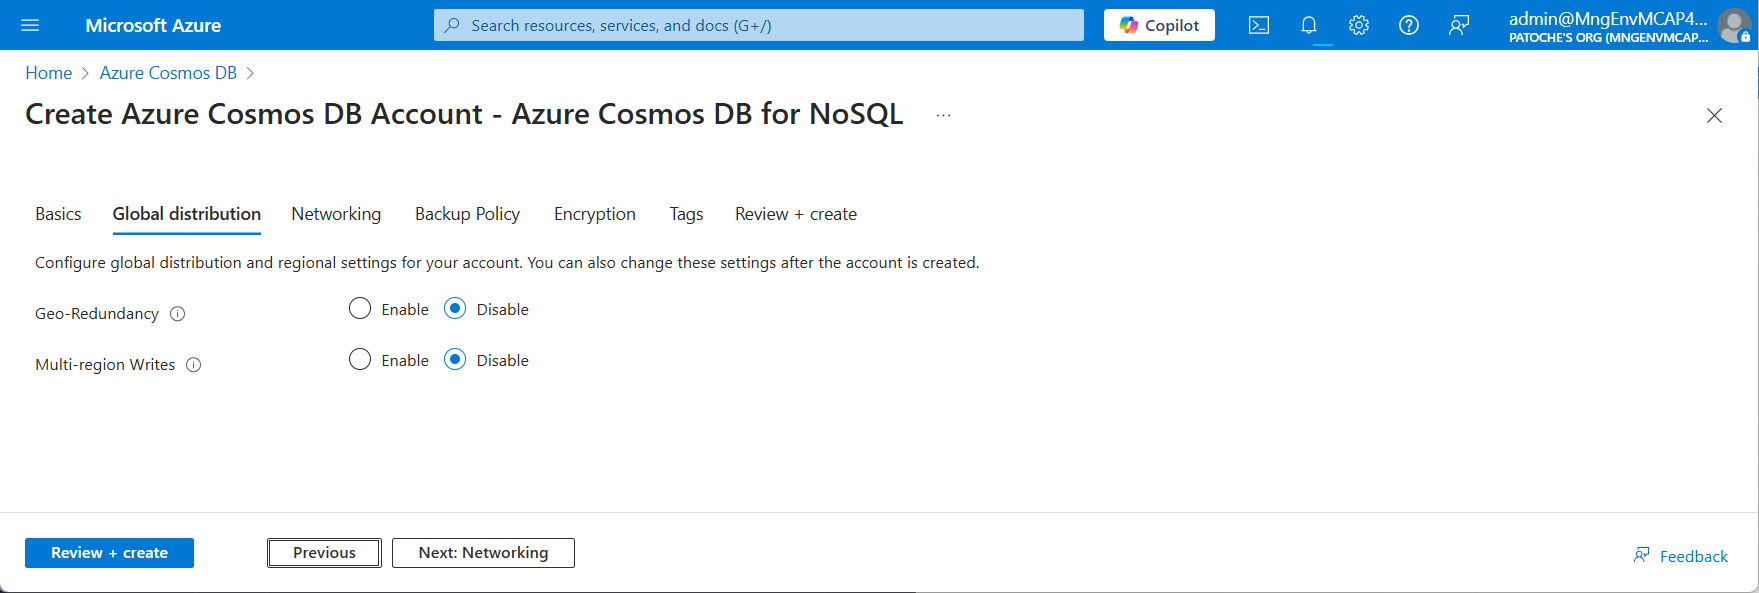Image resolution: width=1759 pixels, height=593 pixels.
Task: Click the search resources input field
Action: [x=758, y=25]
